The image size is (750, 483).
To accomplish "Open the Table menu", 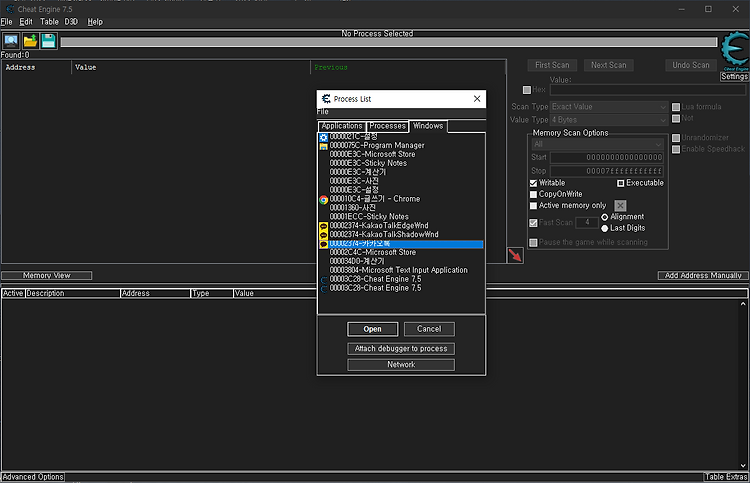I will point(49,22).
